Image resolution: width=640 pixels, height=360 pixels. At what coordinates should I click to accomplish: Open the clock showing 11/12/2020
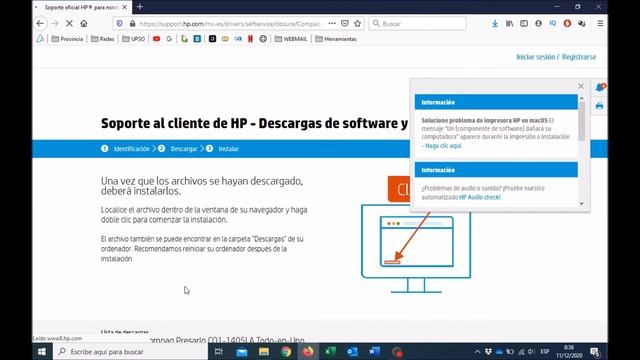569,351
